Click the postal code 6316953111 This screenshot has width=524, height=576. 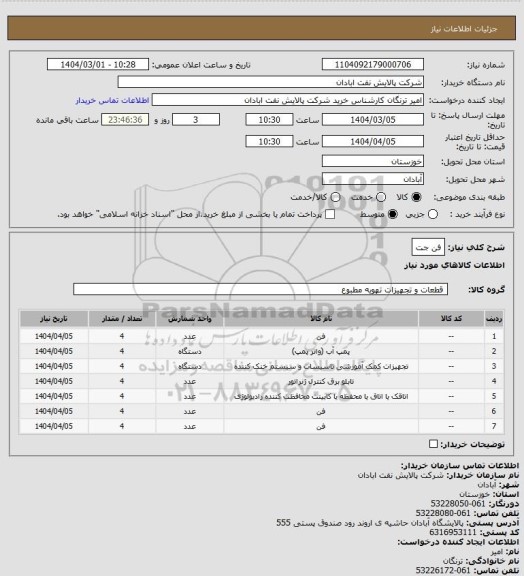(x=452, y=532)
